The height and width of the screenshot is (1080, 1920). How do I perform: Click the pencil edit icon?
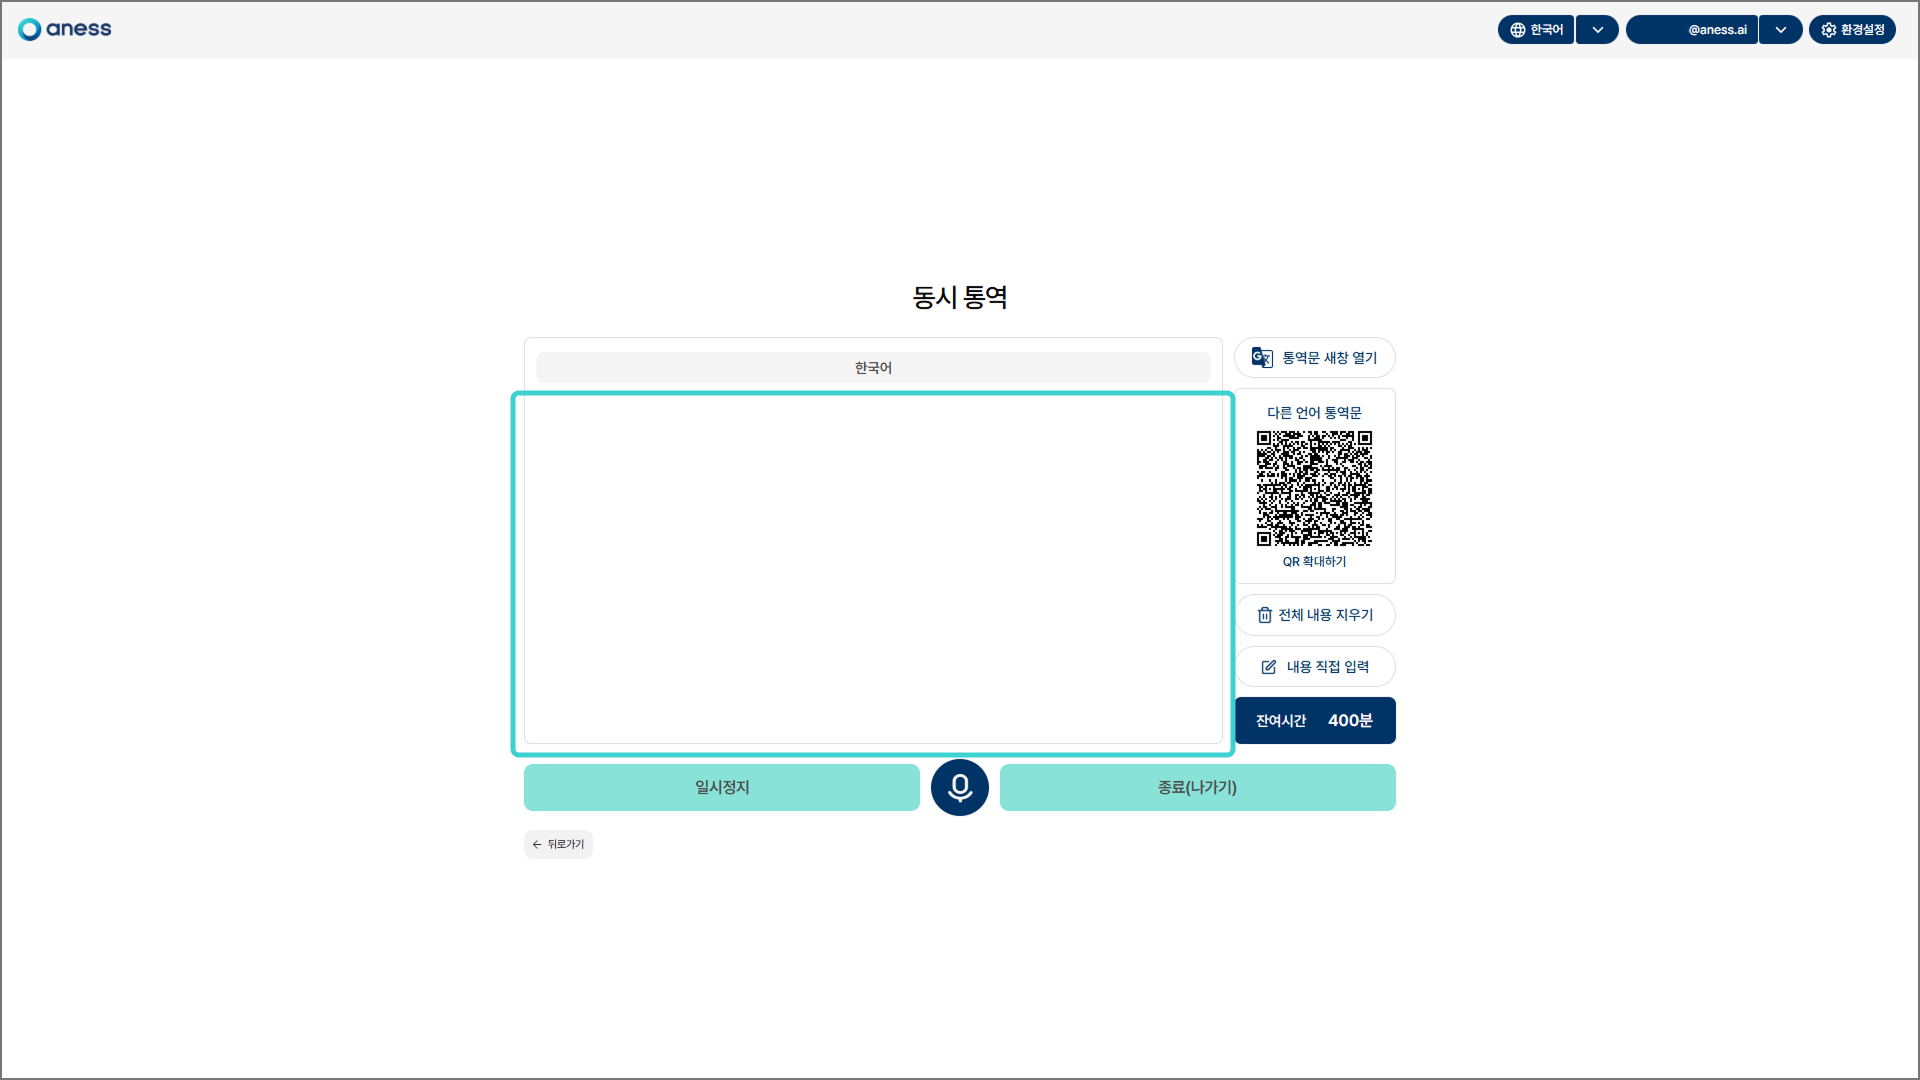point(1269,667)
